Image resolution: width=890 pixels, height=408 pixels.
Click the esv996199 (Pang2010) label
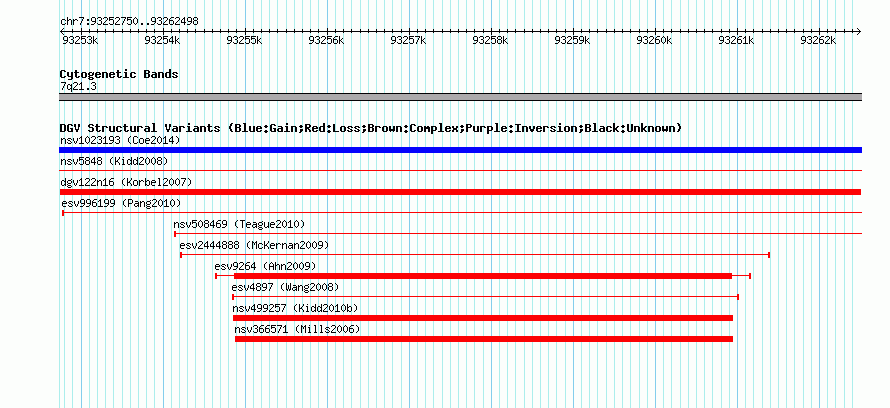tap(121, 203)
